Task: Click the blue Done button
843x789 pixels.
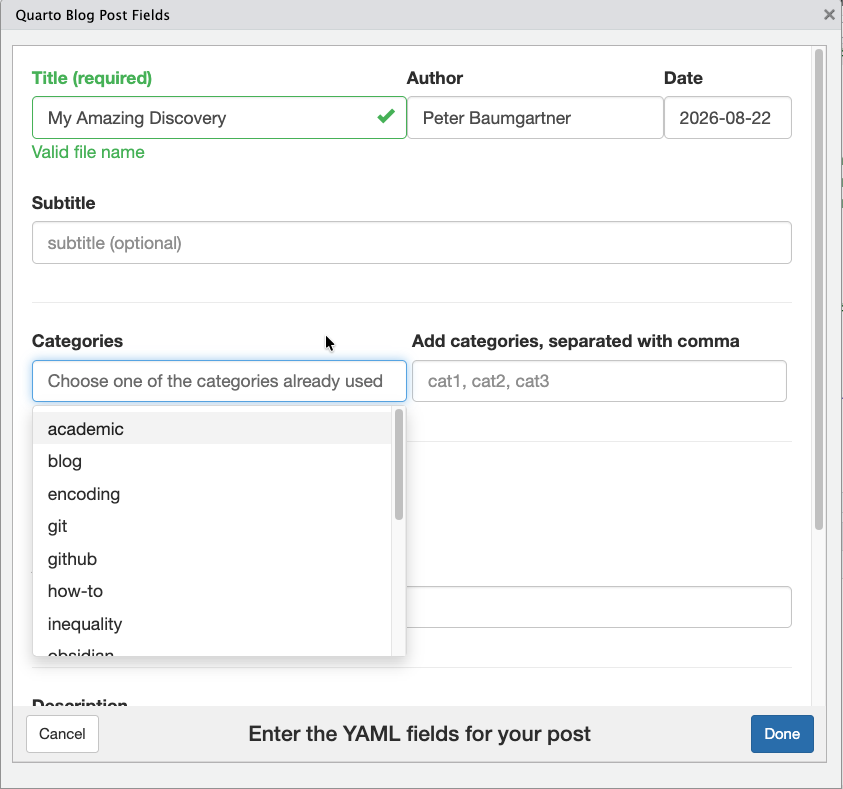Action: pos(782,734)
